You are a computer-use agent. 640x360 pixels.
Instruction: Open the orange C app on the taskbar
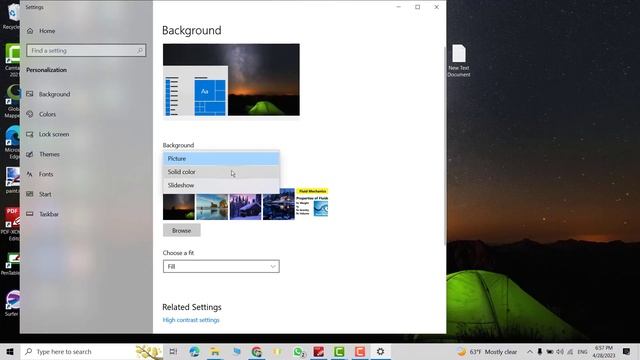click(360, 351)
